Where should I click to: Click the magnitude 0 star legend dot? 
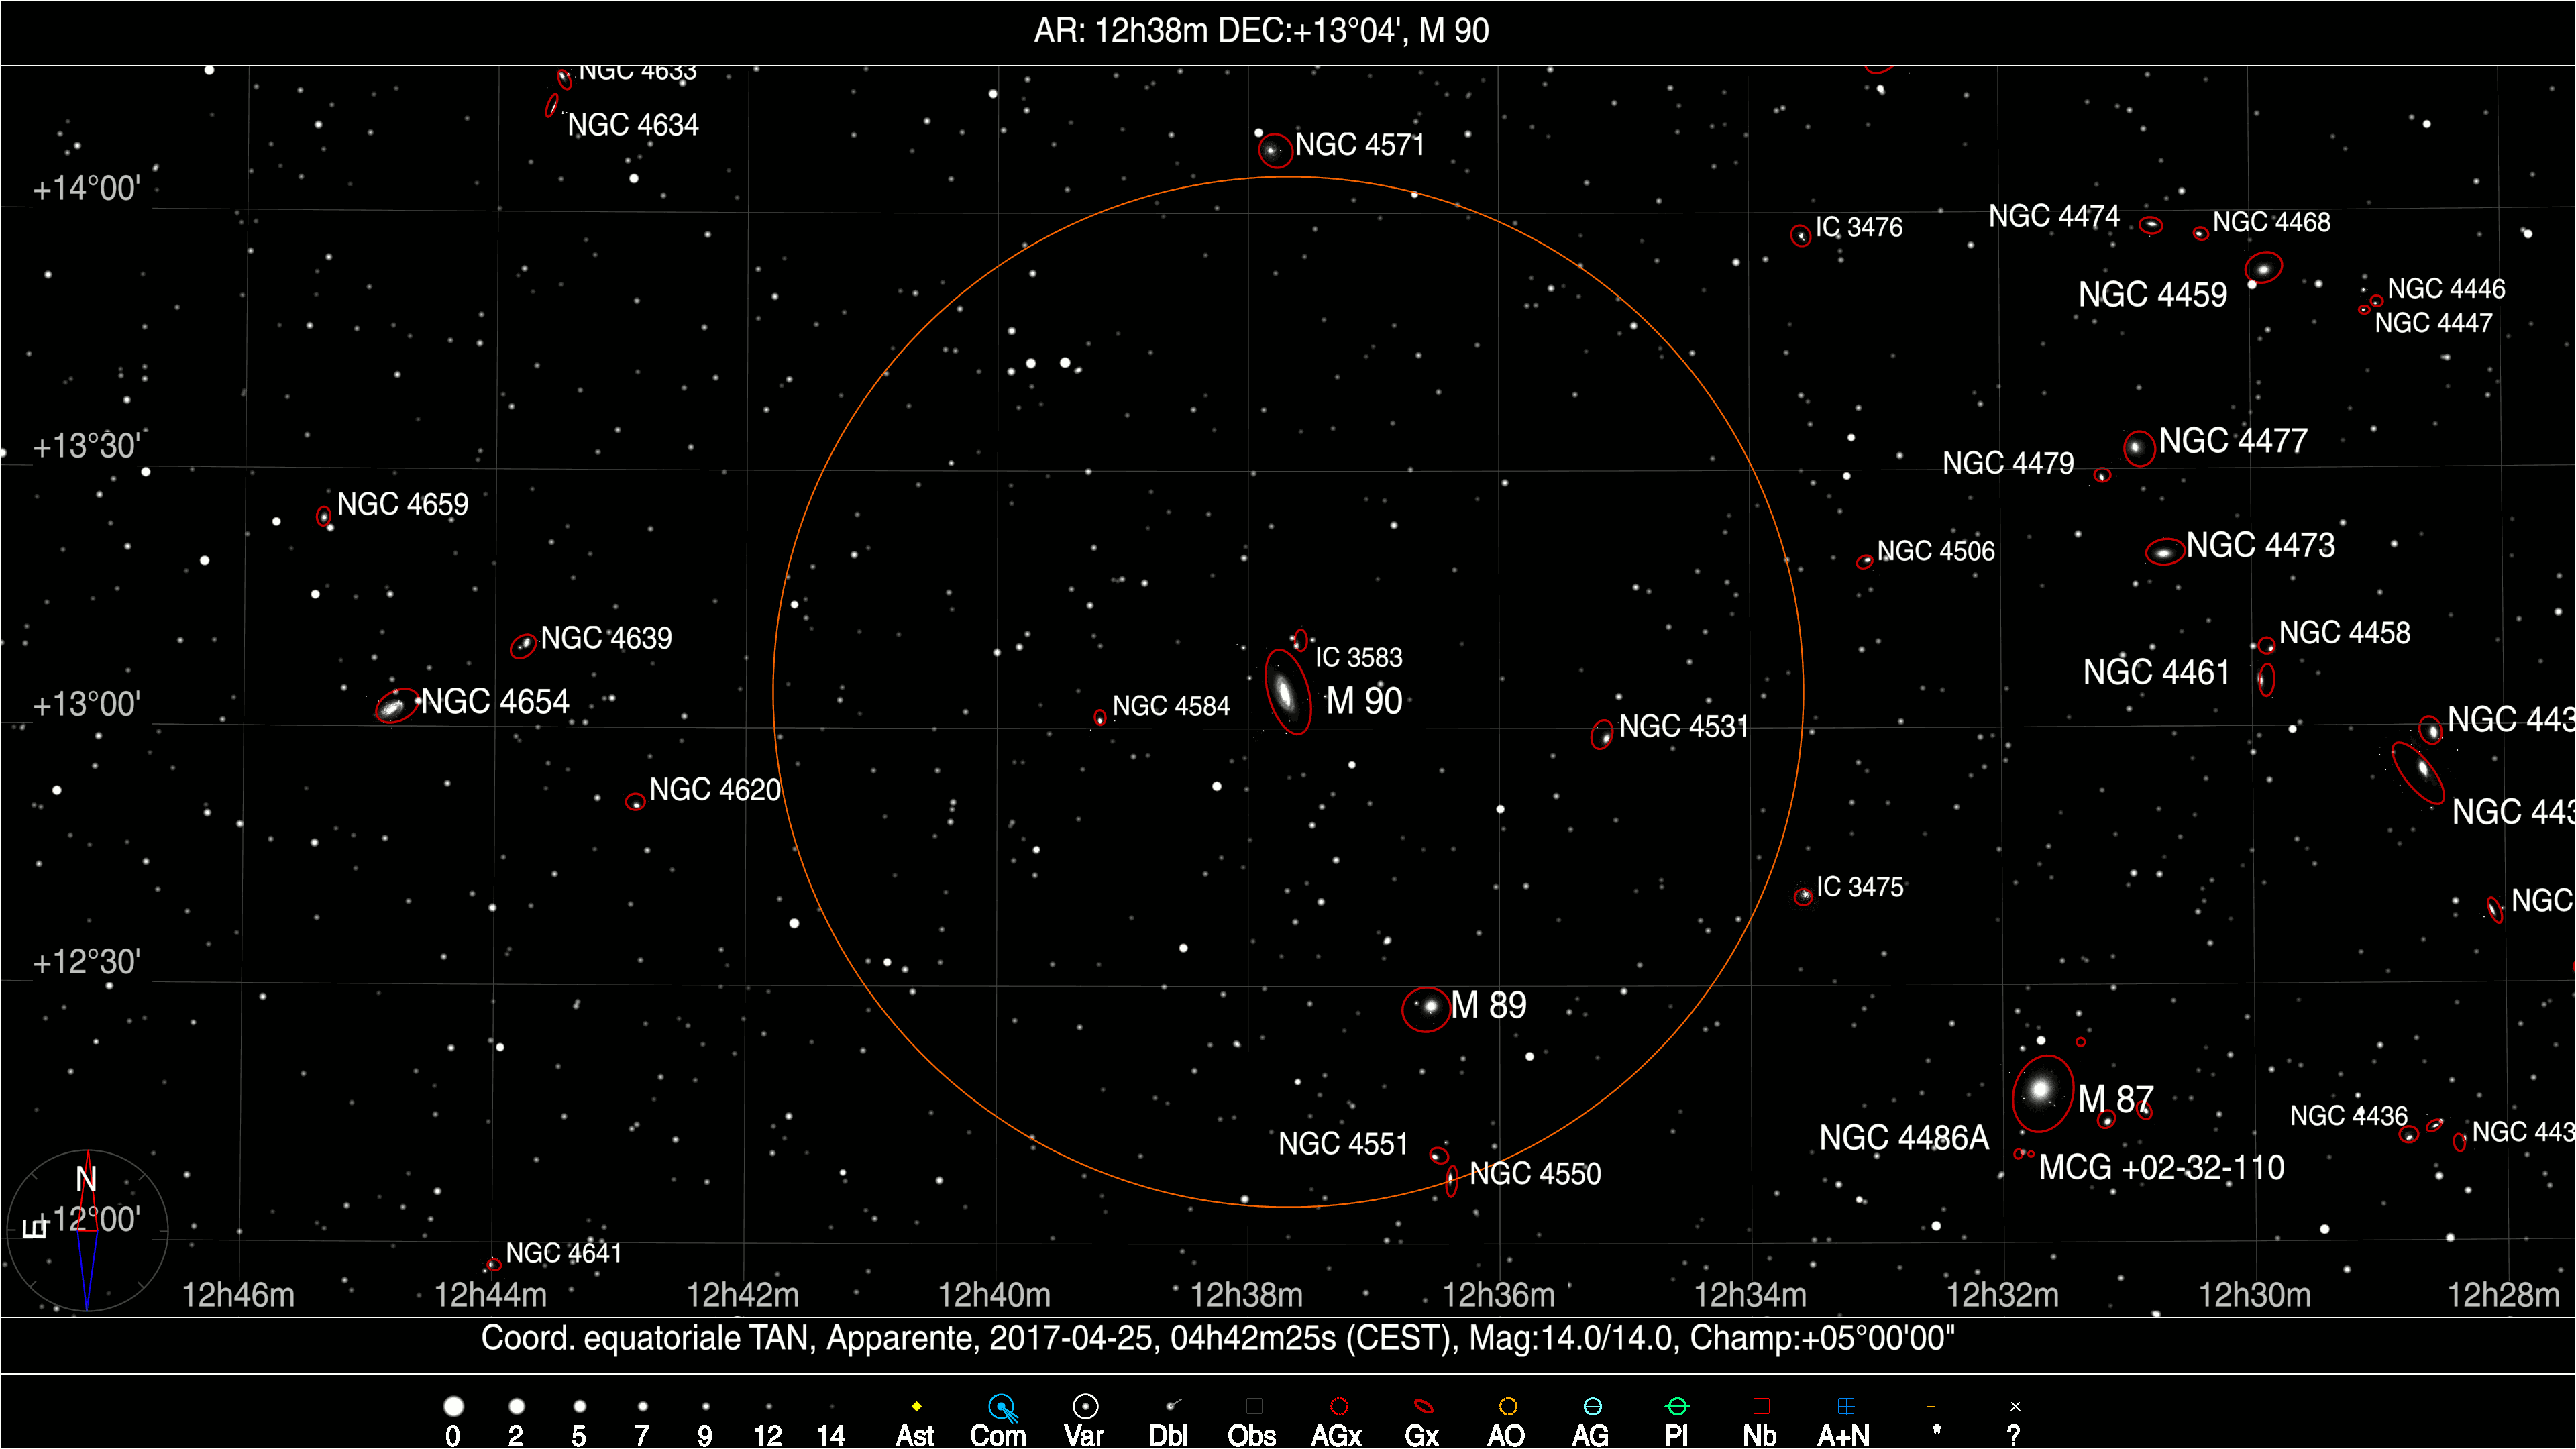[453, 1407]
